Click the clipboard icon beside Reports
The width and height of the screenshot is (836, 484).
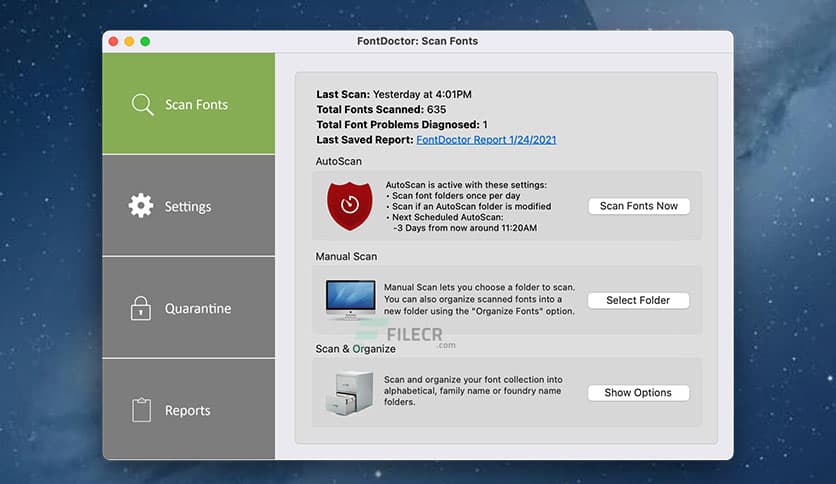141,410
